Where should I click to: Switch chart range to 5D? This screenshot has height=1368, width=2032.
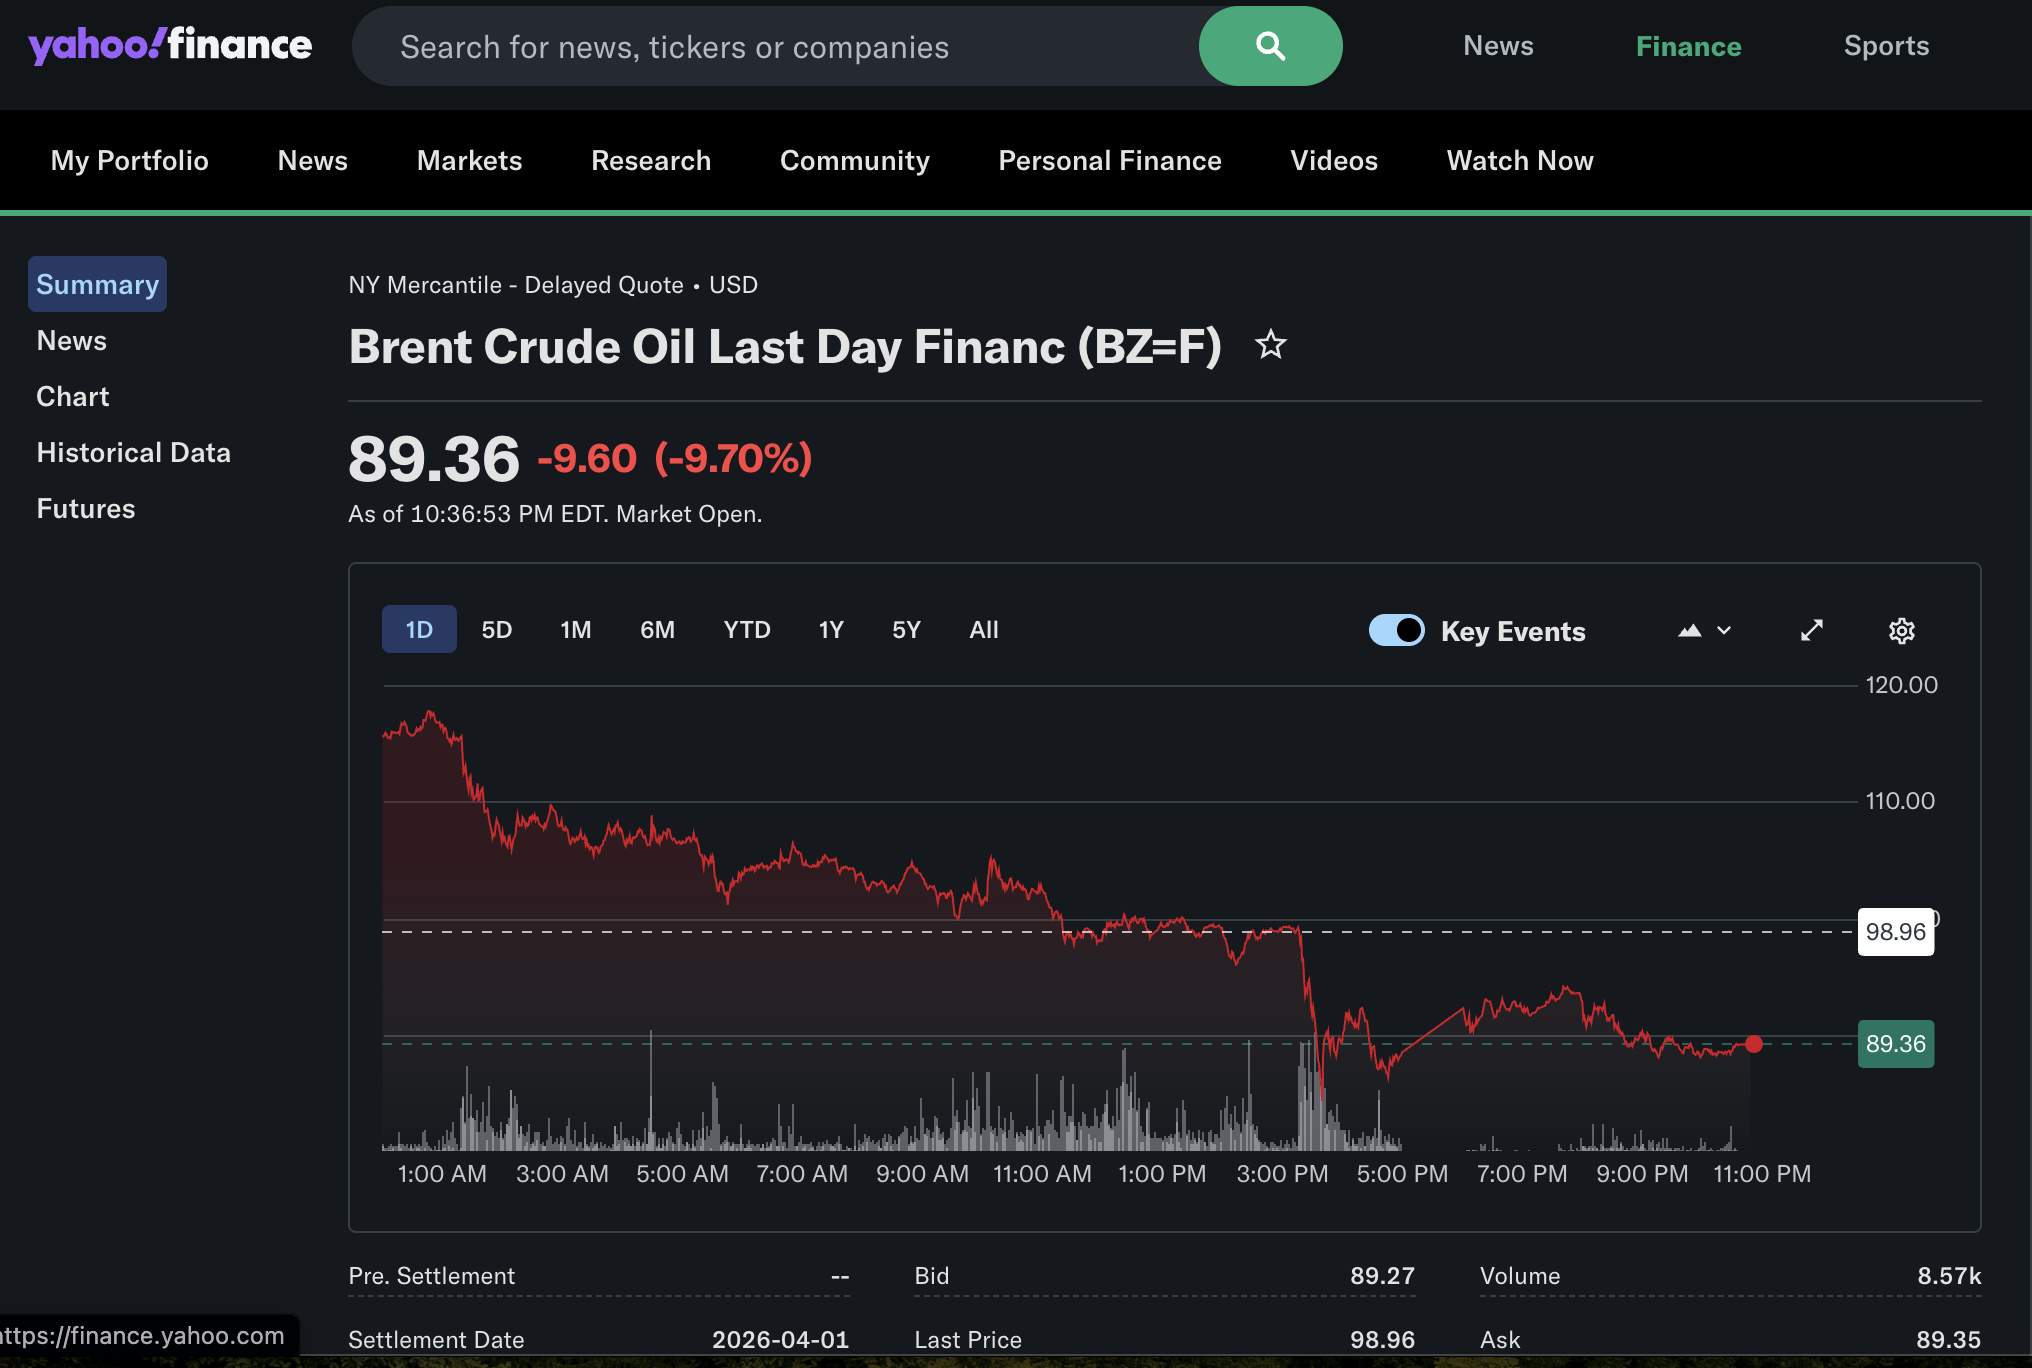(x=496, y=630)
